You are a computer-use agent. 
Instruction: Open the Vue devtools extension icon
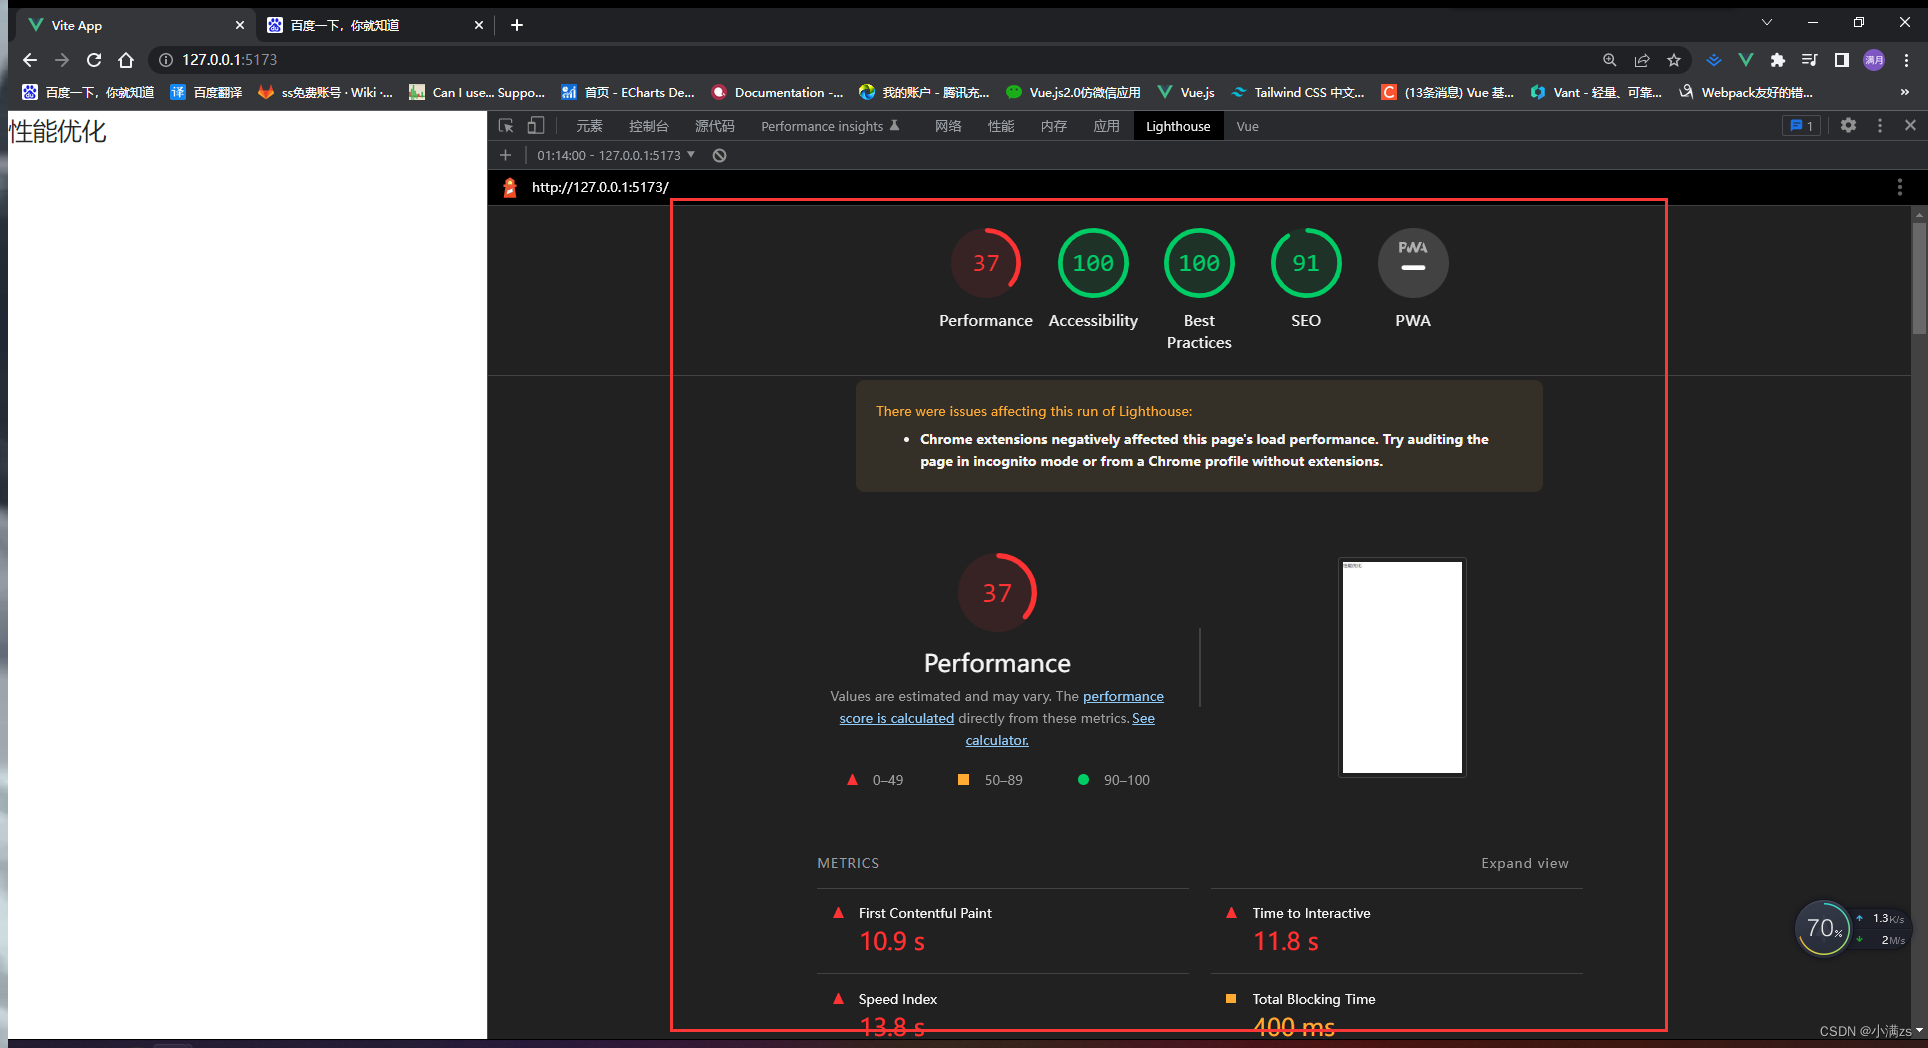1746,60
